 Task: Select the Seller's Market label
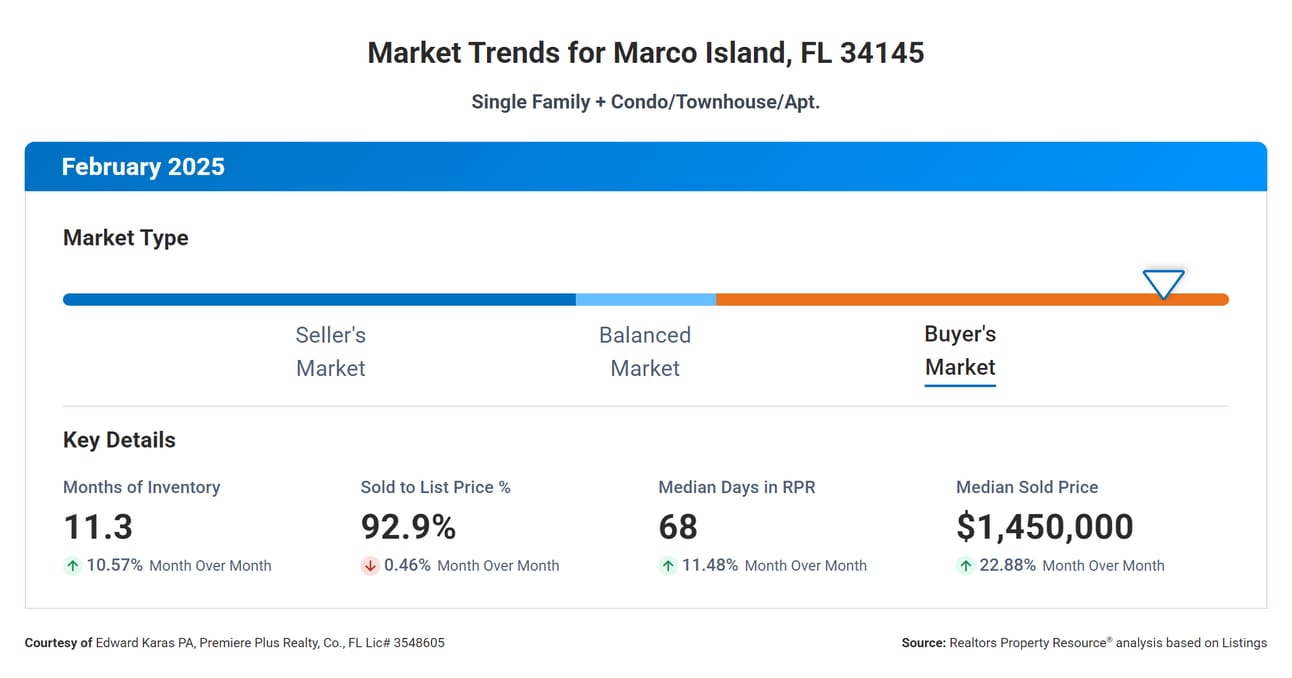[x=331, y=351]
